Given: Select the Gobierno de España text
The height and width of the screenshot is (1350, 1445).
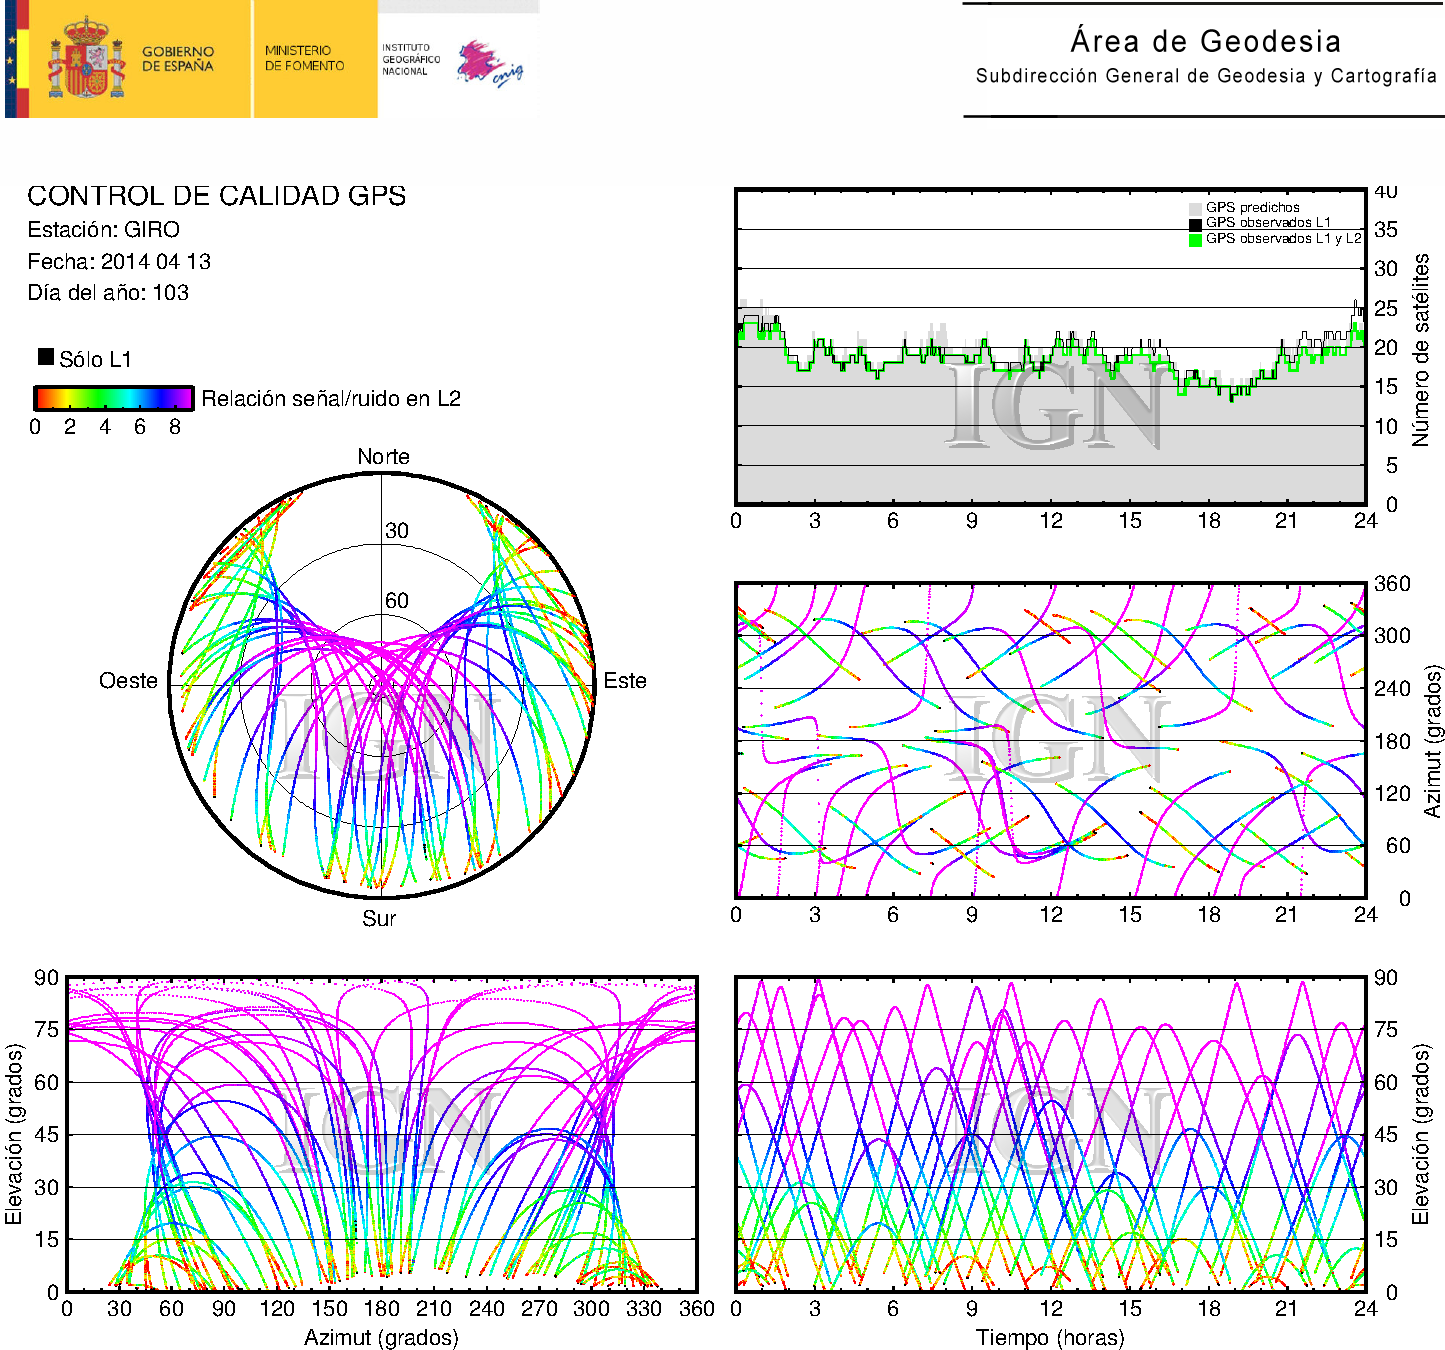Looking at the screenshot, I should (x=178, y=59).
